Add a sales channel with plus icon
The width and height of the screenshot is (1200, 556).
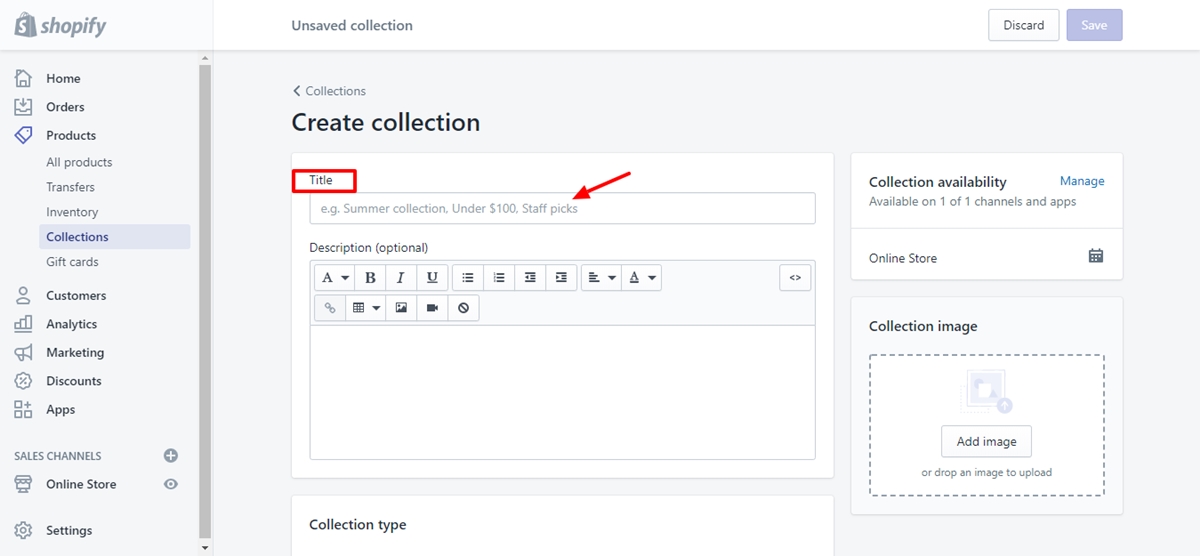click(x=171, y=455)
